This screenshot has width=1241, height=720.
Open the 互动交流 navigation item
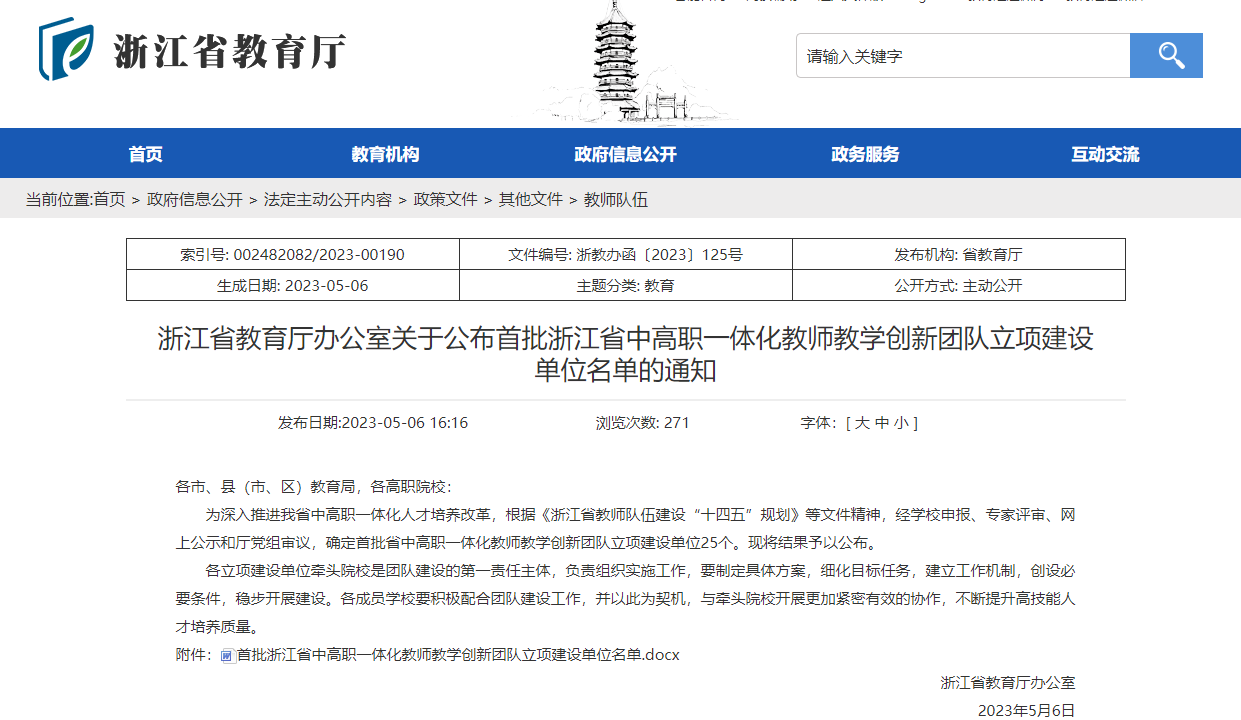point(1105,154)
